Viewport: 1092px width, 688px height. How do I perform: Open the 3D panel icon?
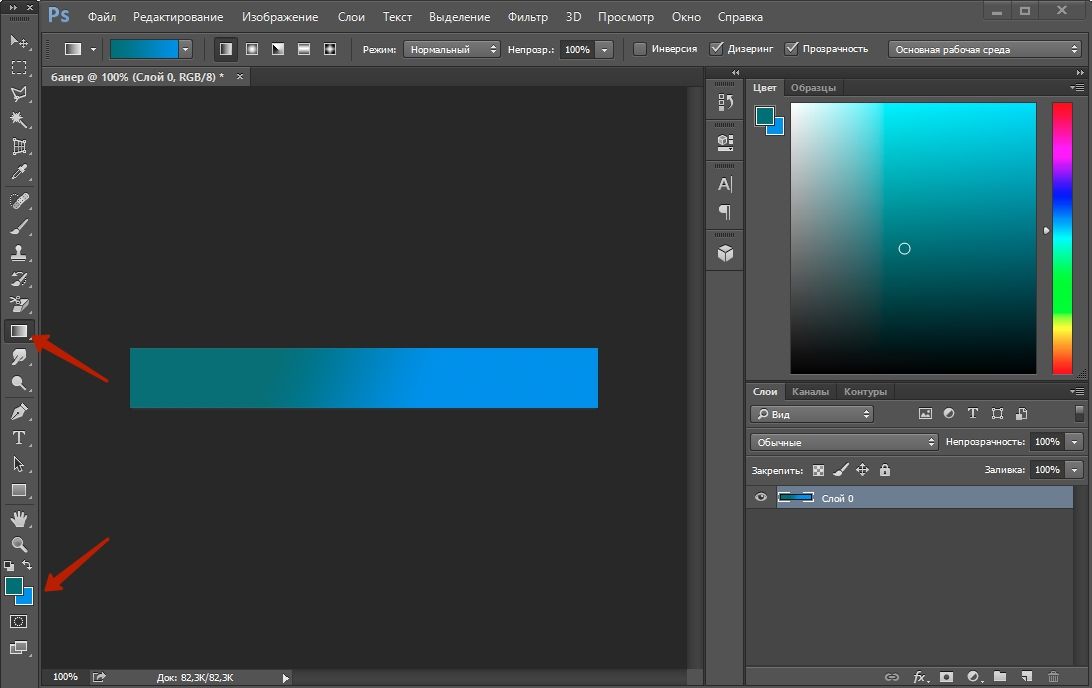[725, 253]
